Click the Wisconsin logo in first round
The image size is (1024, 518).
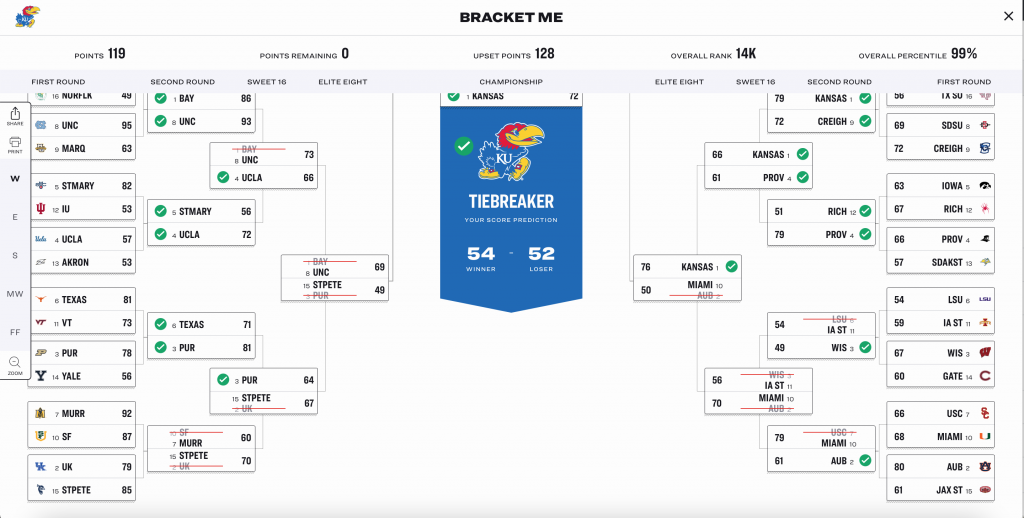[x=985, y=353]
